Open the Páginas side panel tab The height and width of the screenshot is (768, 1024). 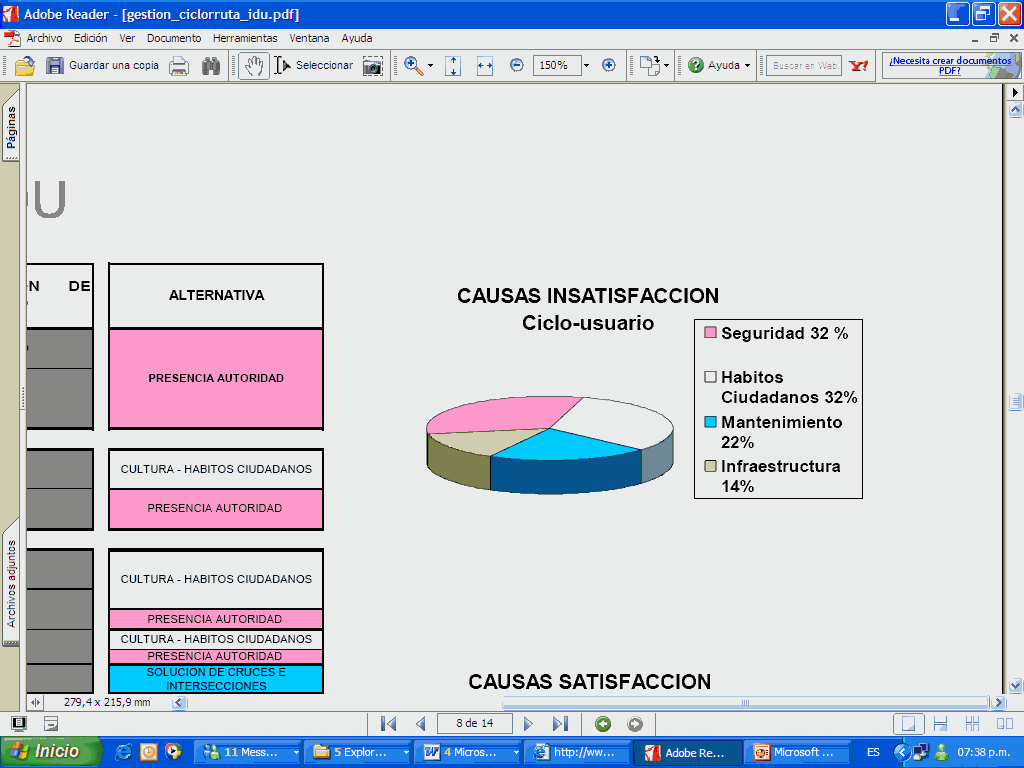pyautogui.click(x=11, y=128)
